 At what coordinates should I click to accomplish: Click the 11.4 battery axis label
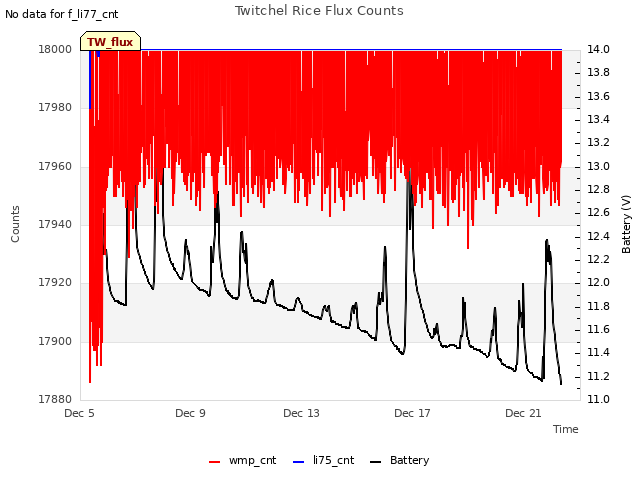(x=598, y=353)
